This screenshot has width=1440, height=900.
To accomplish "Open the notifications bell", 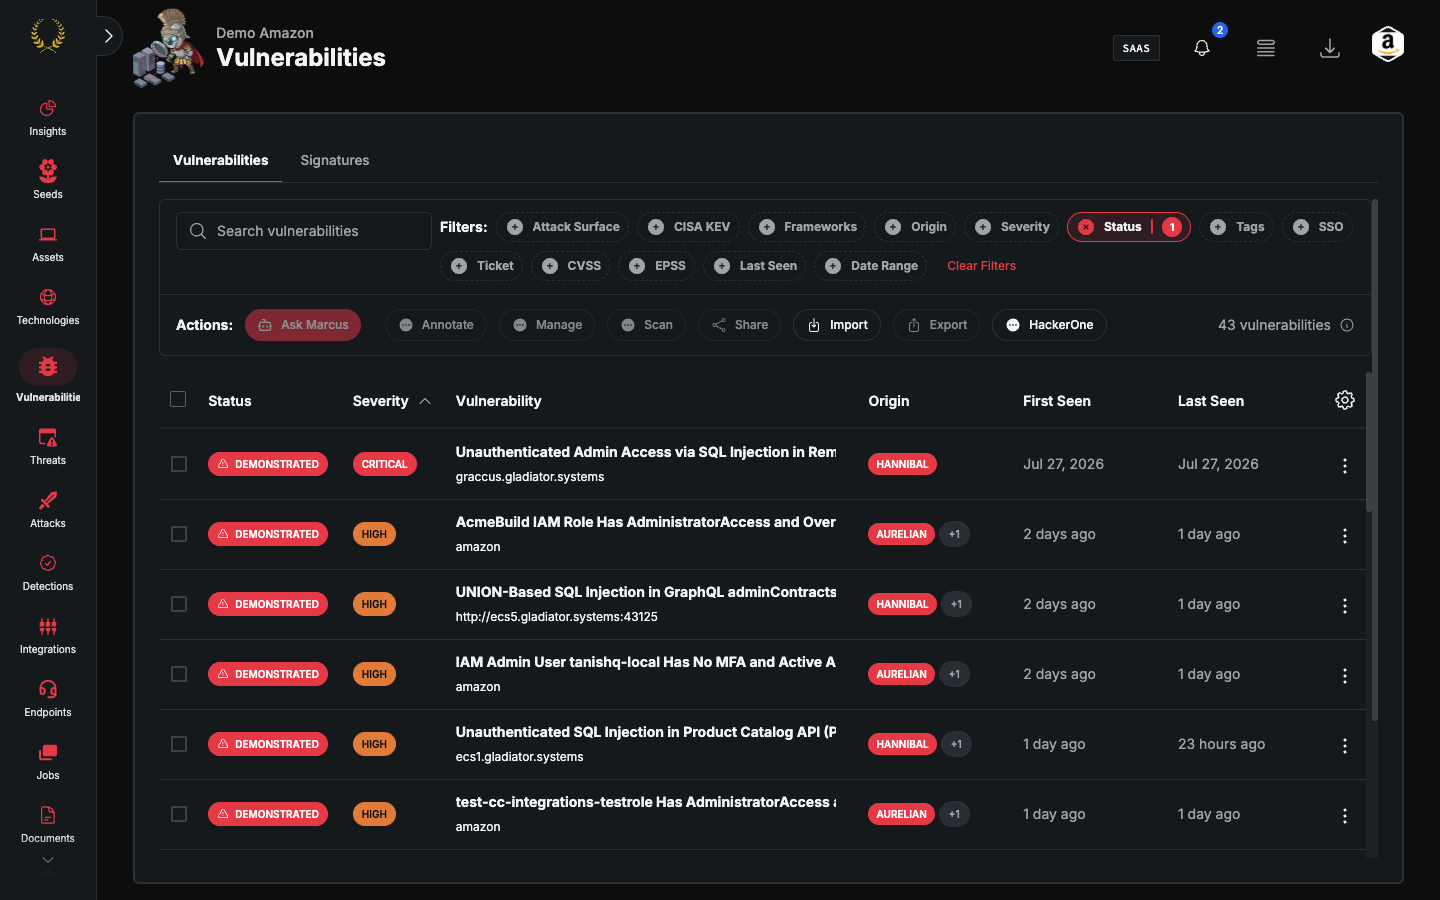I will click(1202, 48).
